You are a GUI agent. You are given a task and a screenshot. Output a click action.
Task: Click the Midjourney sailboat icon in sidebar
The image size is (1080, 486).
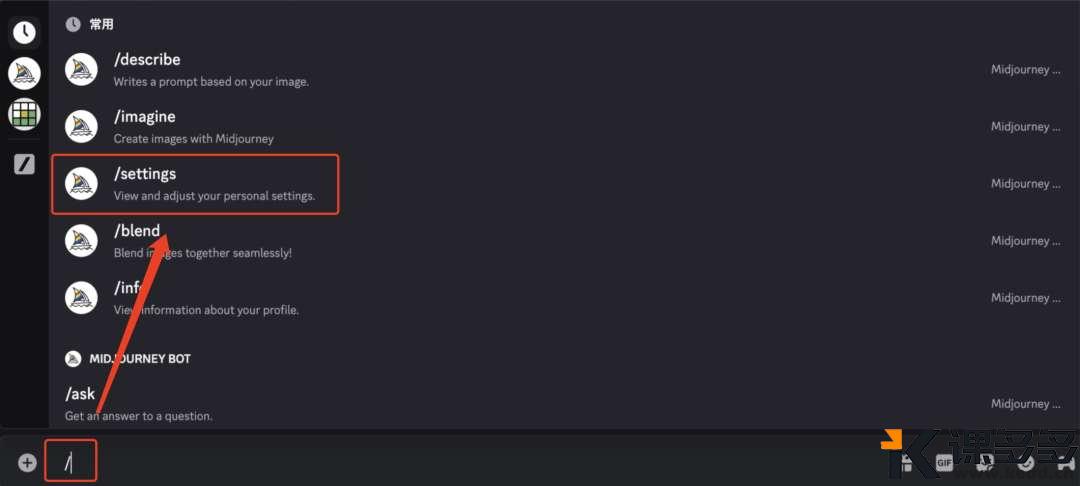tap(24, 73)
